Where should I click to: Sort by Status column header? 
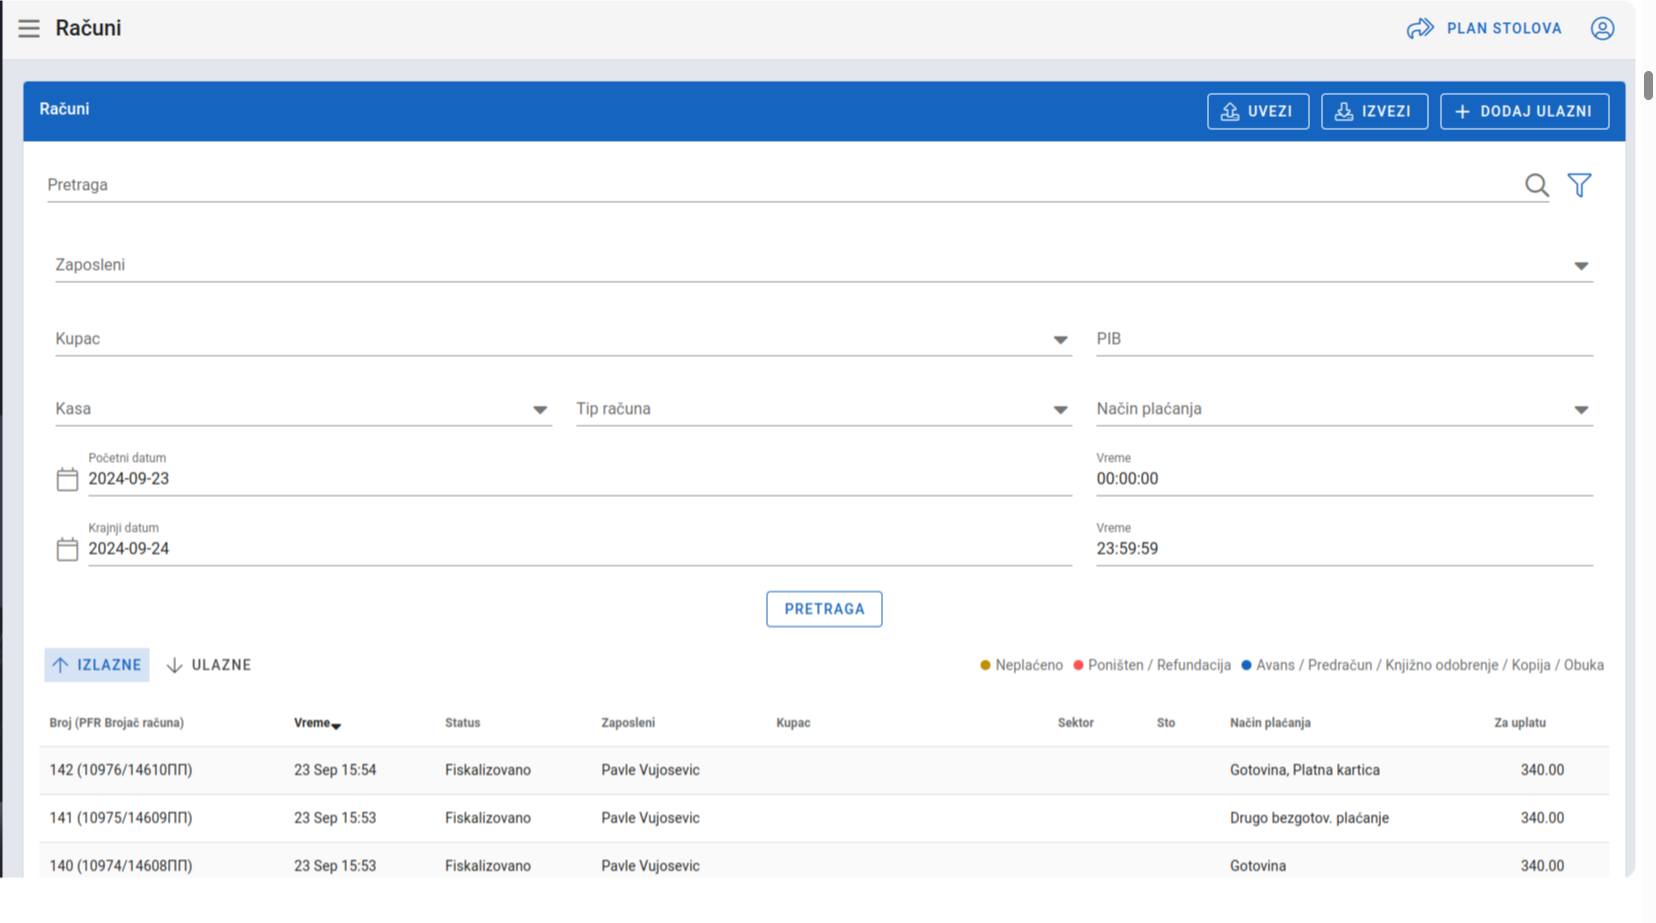click(462, 723)
